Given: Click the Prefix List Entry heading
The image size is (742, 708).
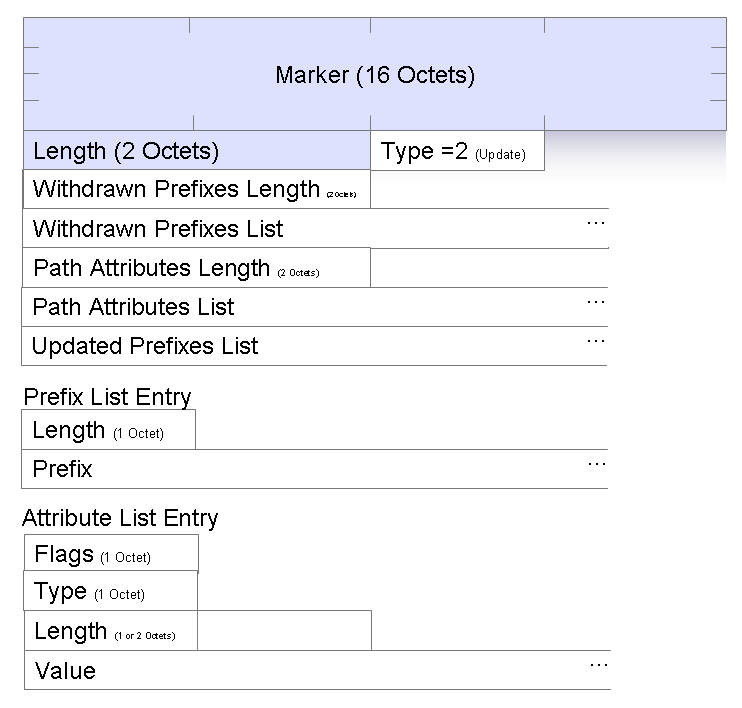Looking at the screenshot, I should [106, 397].
